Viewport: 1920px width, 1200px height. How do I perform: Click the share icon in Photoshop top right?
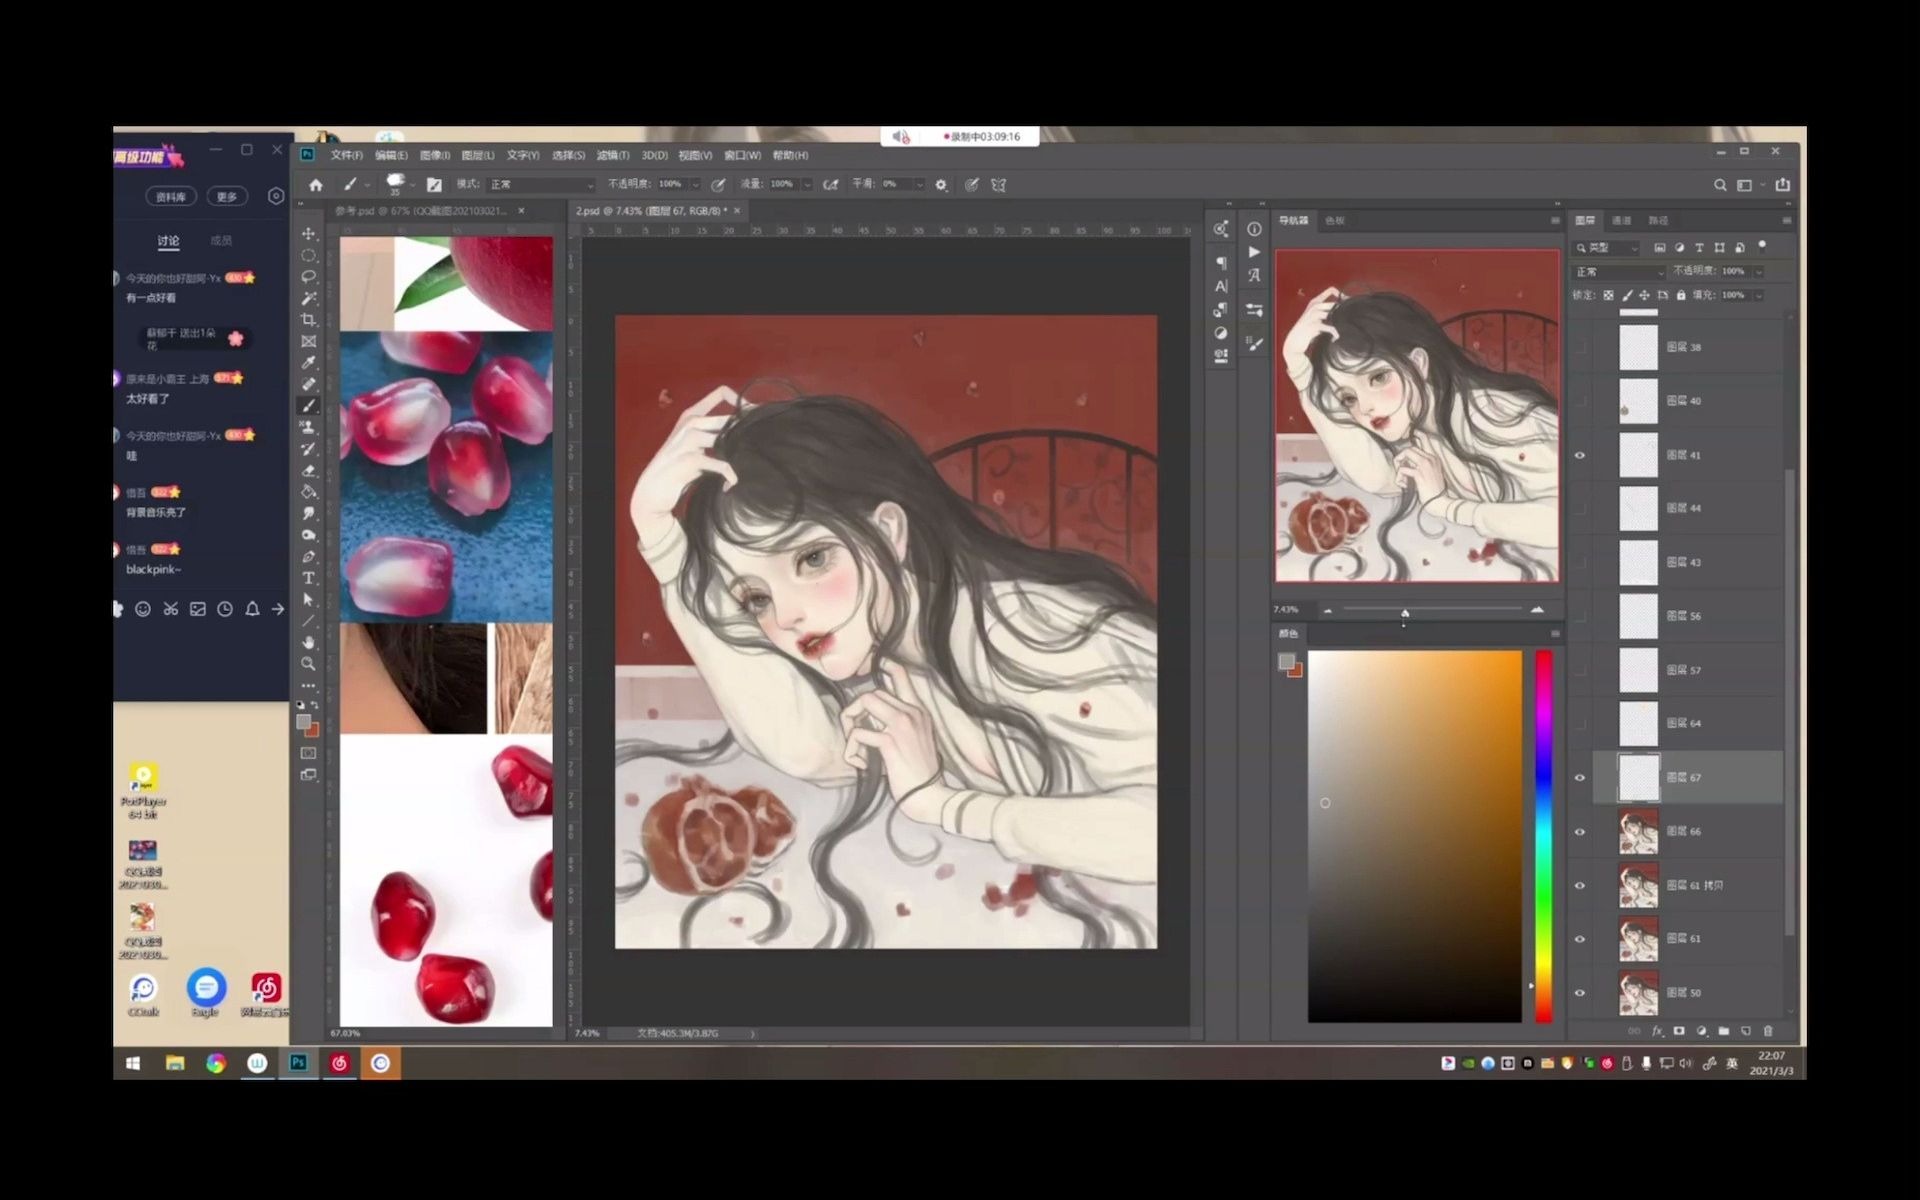(1782, 185)
